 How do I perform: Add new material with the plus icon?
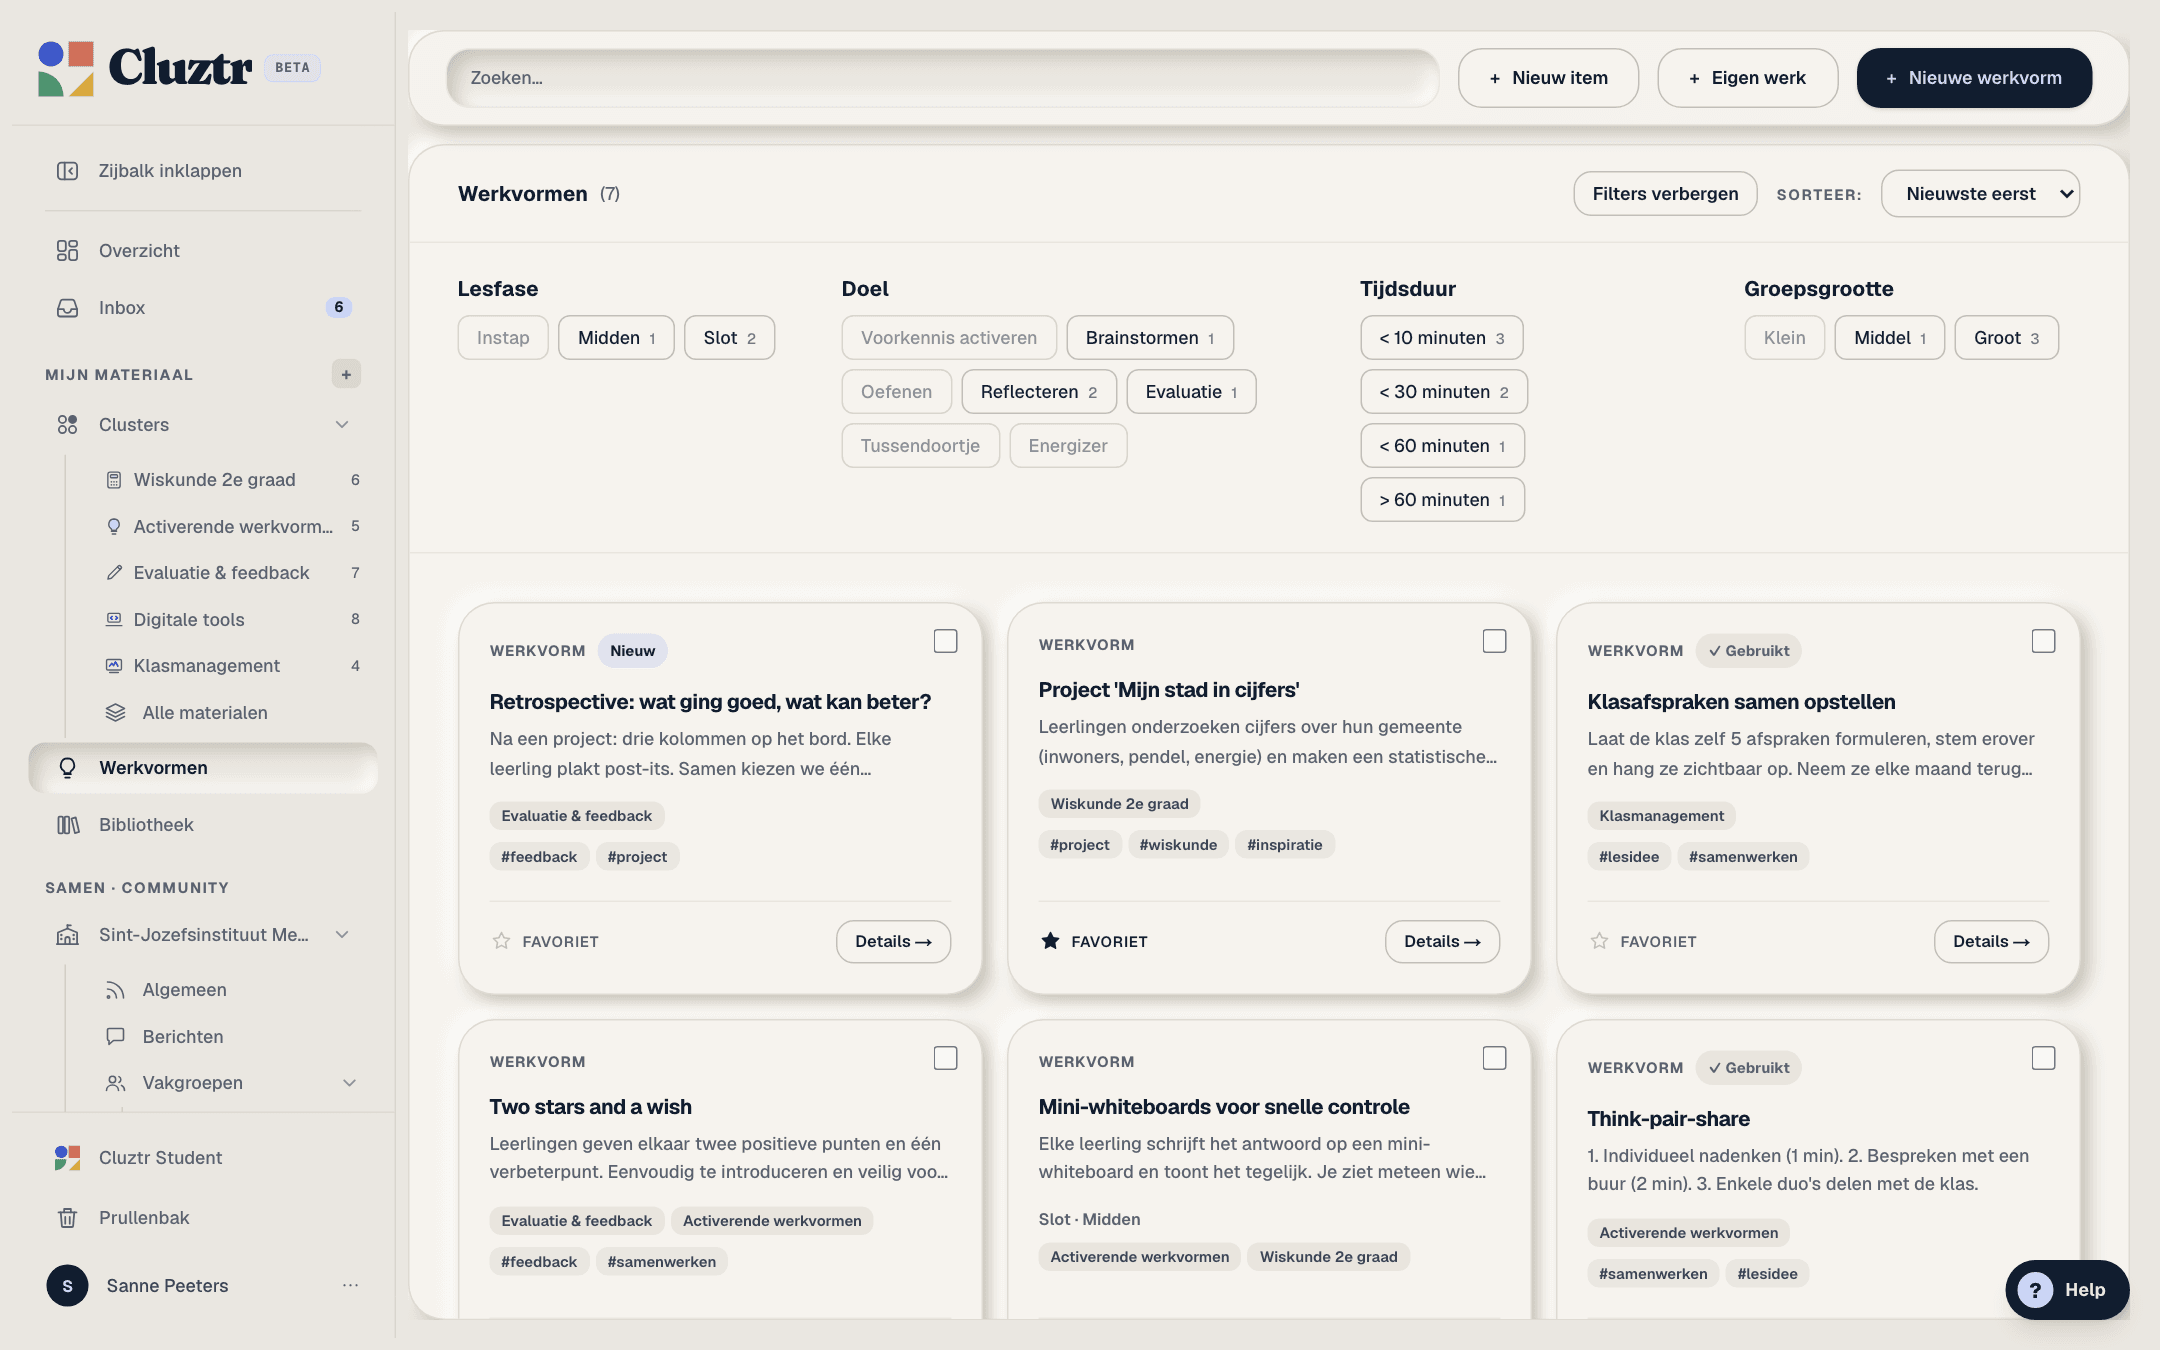[346, 374]
